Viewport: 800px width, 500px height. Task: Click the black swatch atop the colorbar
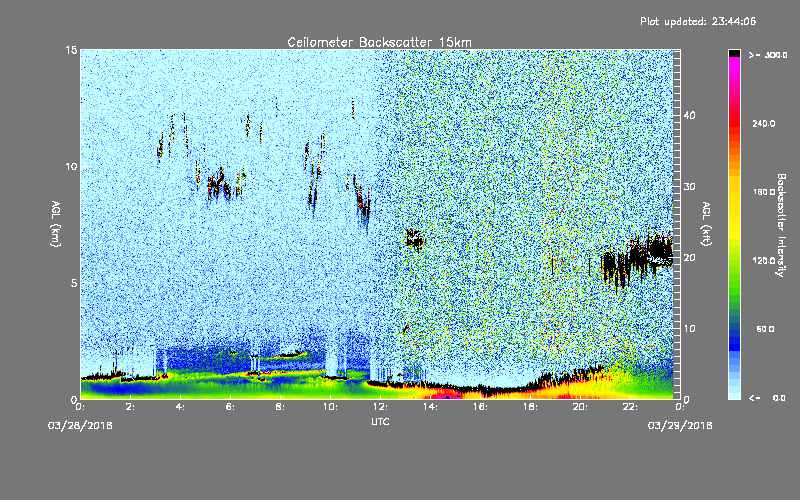point(734,53)
